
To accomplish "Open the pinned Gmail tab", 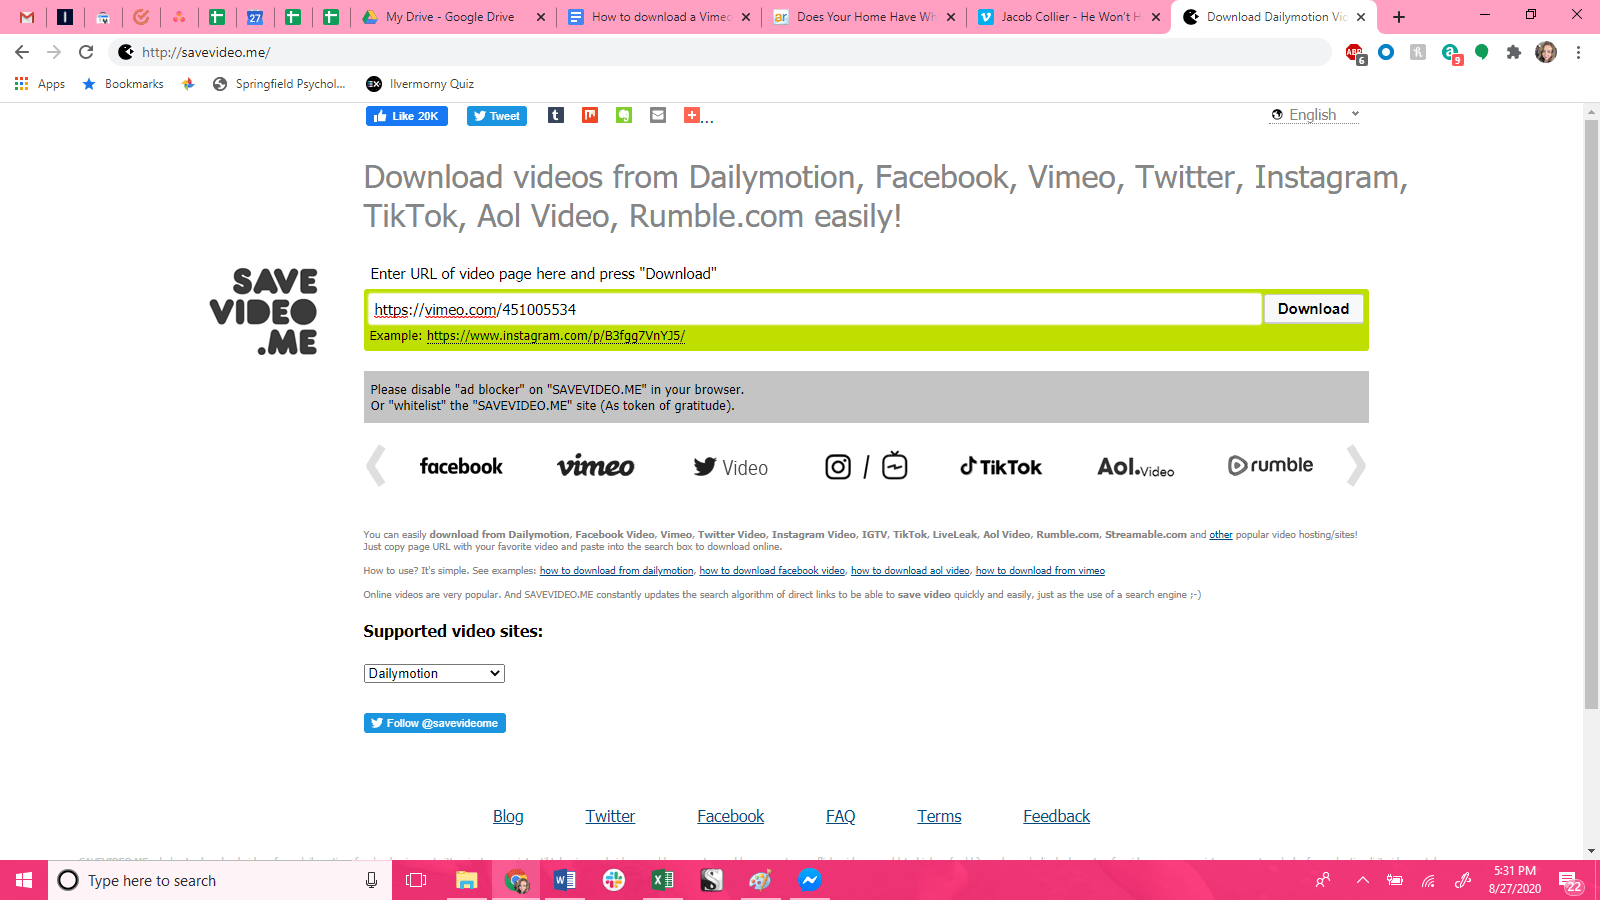I will (x=27, y=17).
